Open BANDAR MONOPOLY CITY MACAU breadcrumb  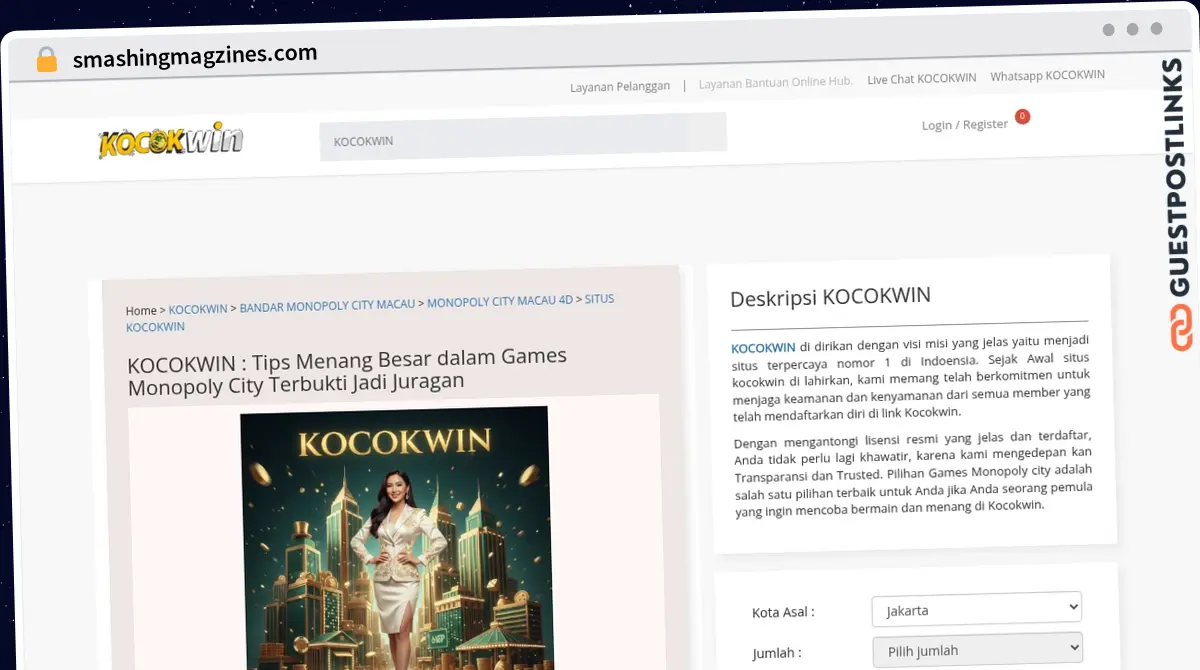(x=327, y=305)
